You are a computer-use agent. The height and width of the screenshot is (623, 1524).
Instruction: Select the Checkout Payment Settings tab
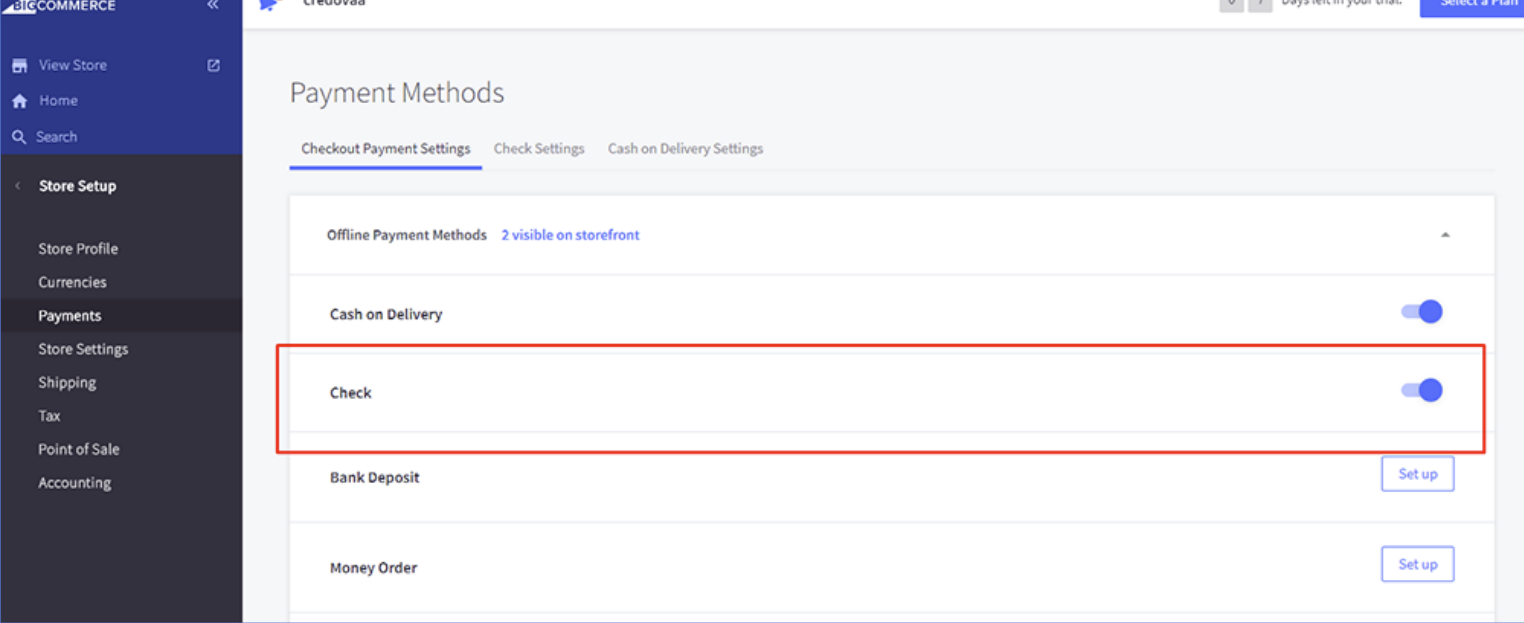tap(385, 149)
